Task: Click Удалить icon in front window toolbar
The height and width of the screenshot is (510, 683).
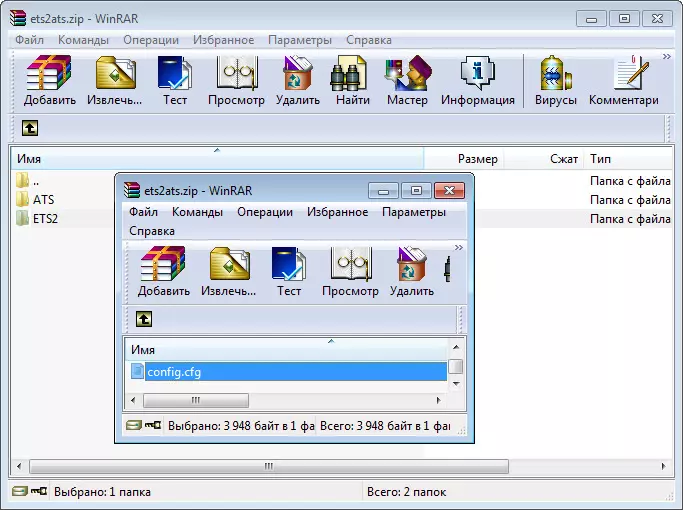Action: pos(411,263)
